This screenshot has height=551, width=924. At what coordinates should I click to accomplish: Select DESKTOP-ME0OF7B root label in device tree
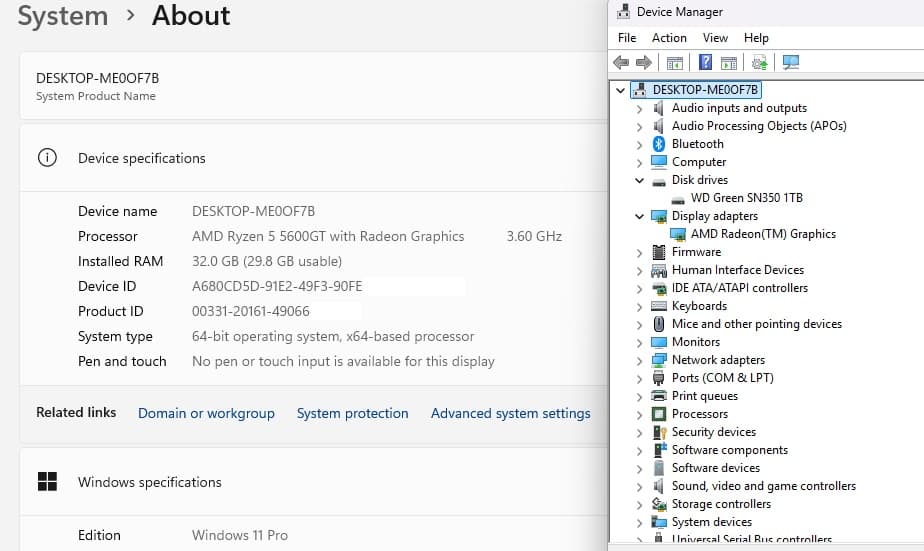[x=705, y=90]
